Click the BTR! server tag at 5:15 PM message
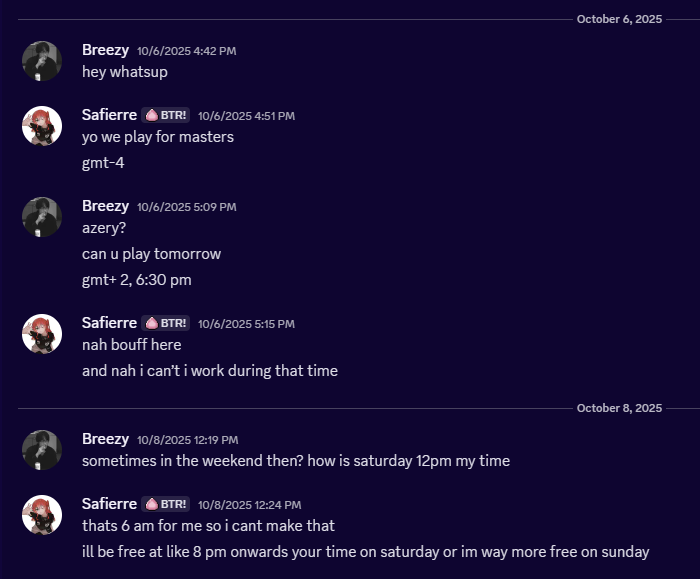The width and height of the screenshot is (700, 579). tap(166, 323)
